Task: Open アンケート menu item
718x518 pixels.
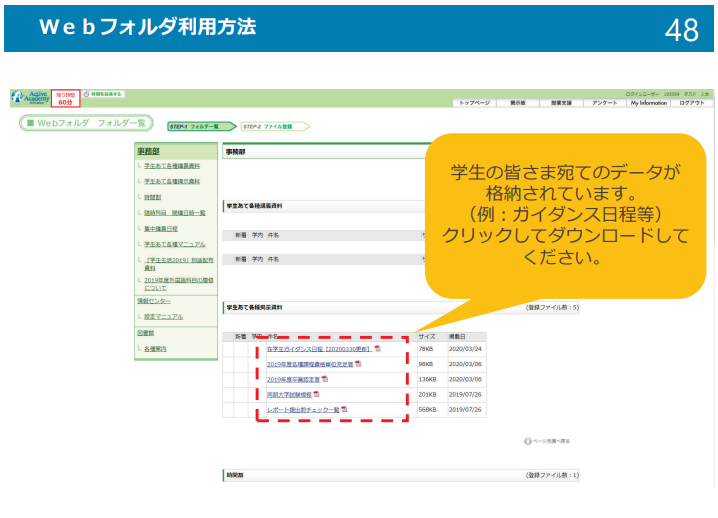Action: (604, 103)
